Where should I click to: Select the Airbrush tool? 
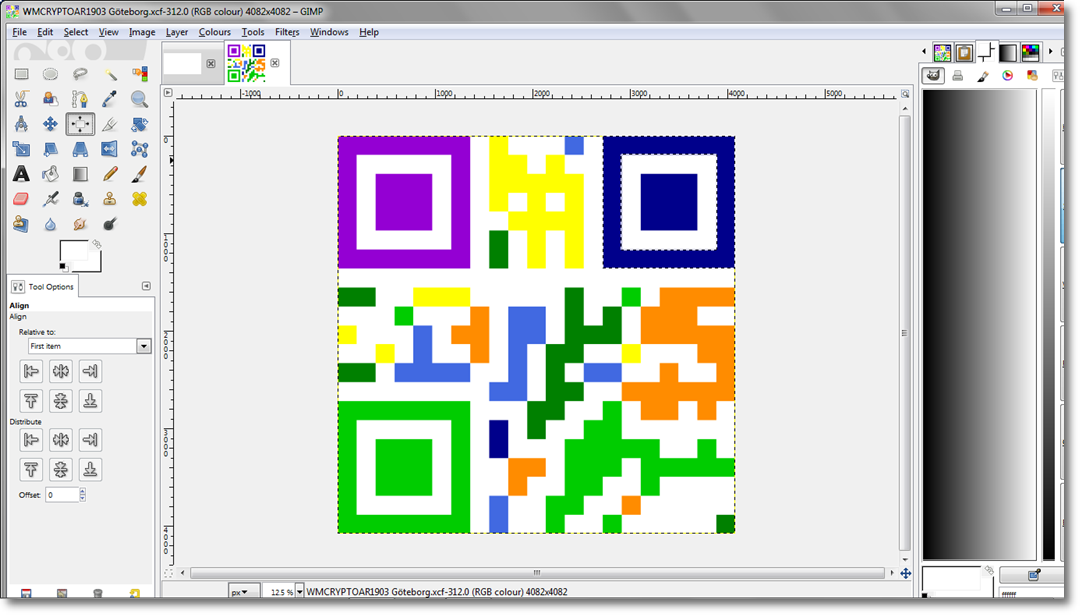pyautogui.click(x=50, y=199)
